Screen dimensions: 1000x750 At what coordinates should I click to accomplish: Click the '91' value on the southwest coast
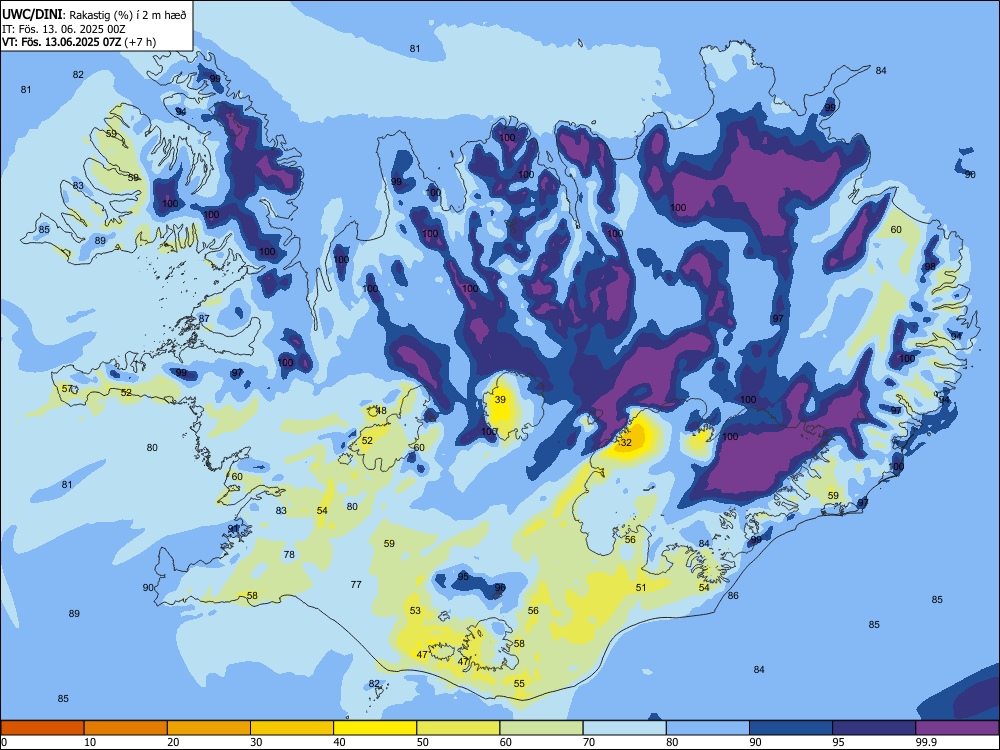tap(233, 528)
